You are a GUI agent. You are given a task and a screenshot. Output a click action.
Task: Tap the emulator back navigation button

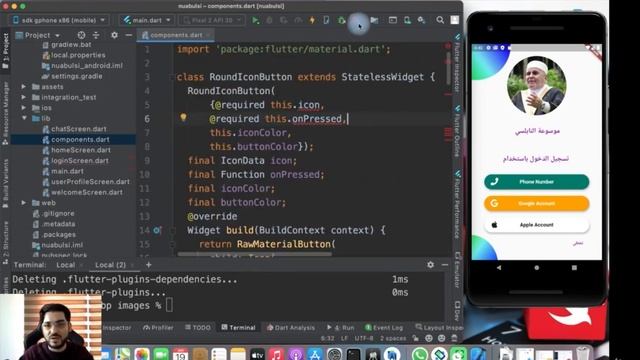tap(499, 268)
